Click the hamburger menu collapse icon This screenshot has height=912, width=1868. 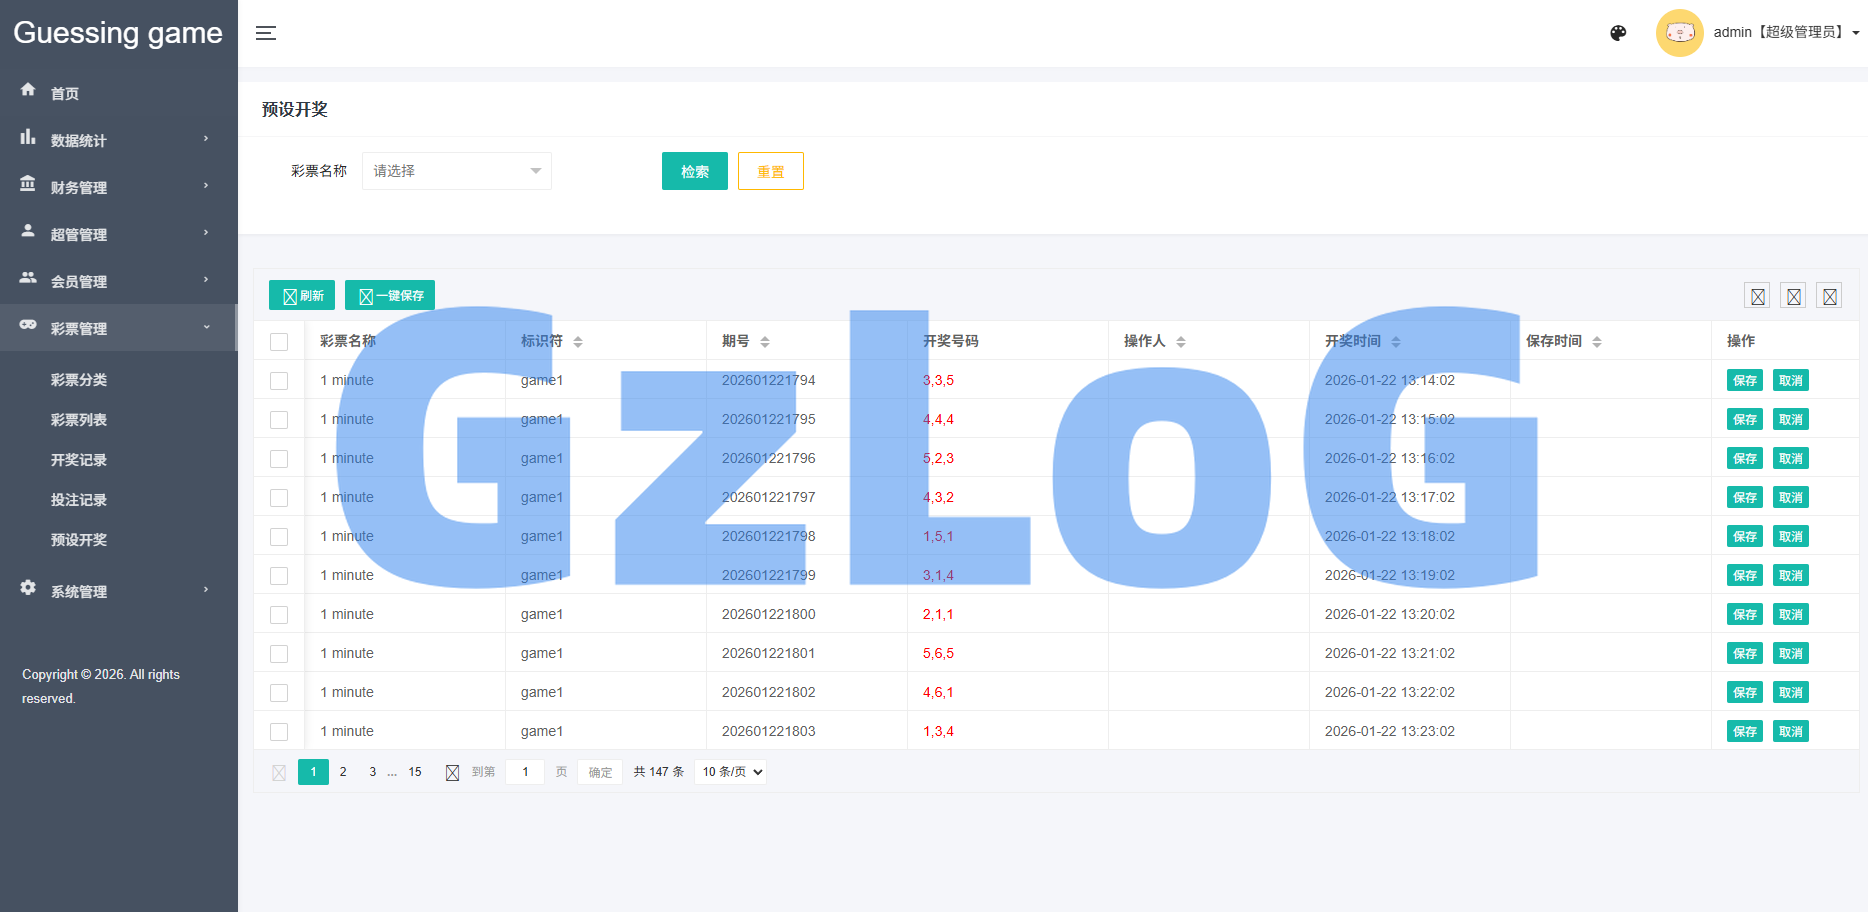265,33
